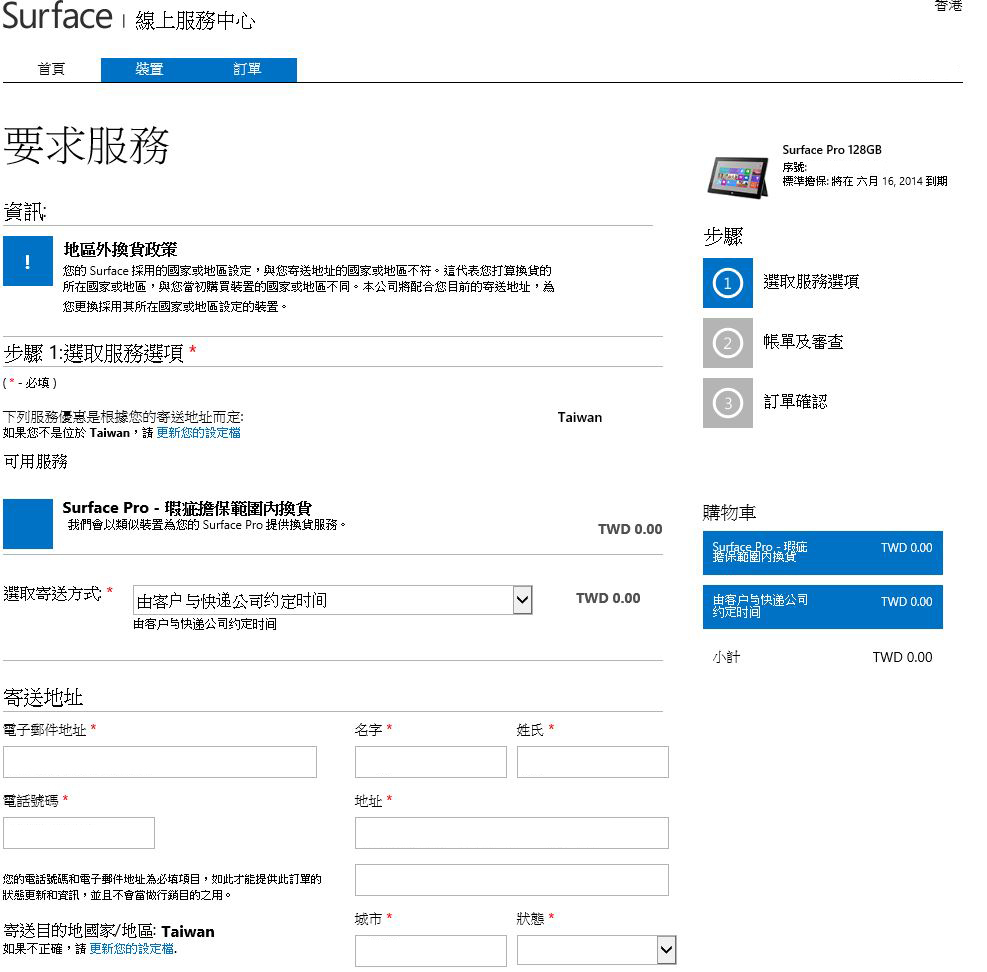The image size is (987, 972).
Task: Click the blue exclamation info icon
Action: pyautogui.click(x=28, y=261)
